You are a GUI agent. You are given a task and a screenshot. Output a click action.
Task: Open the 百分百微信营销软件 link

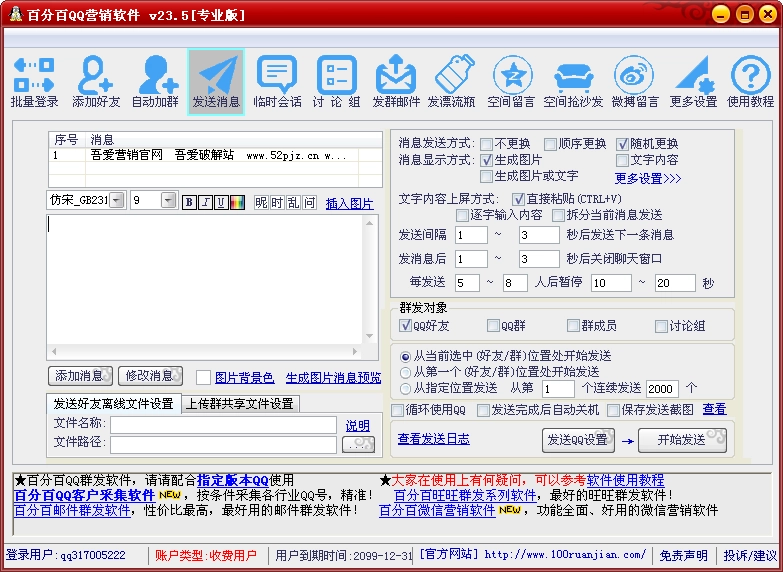(437, 511)
